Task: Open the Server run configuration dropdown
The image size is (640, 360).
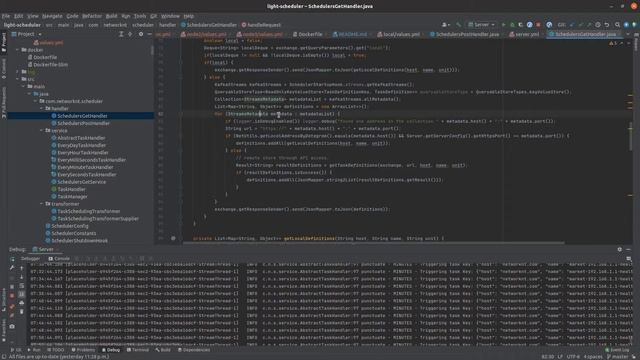Action: pyautogui.click(x=482, y=25)
